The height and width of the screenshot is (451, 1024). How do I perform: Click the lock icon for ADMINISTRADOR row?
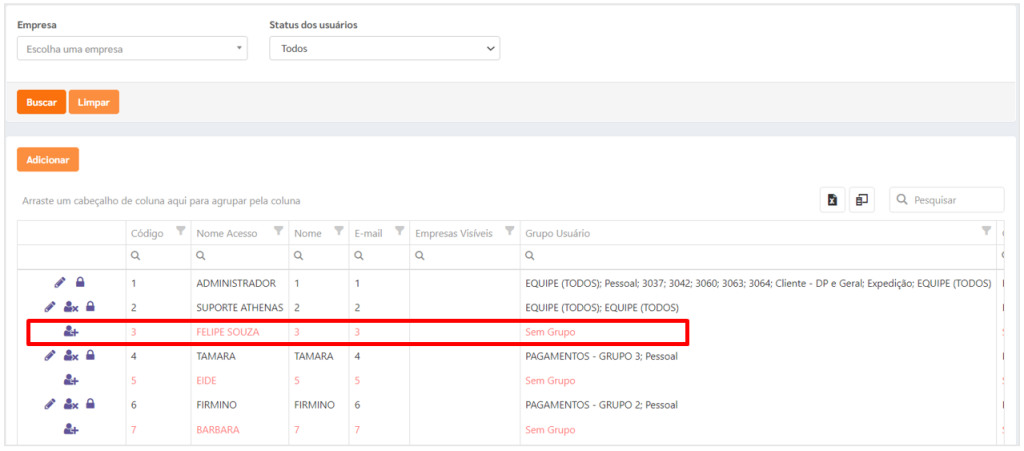80,283
